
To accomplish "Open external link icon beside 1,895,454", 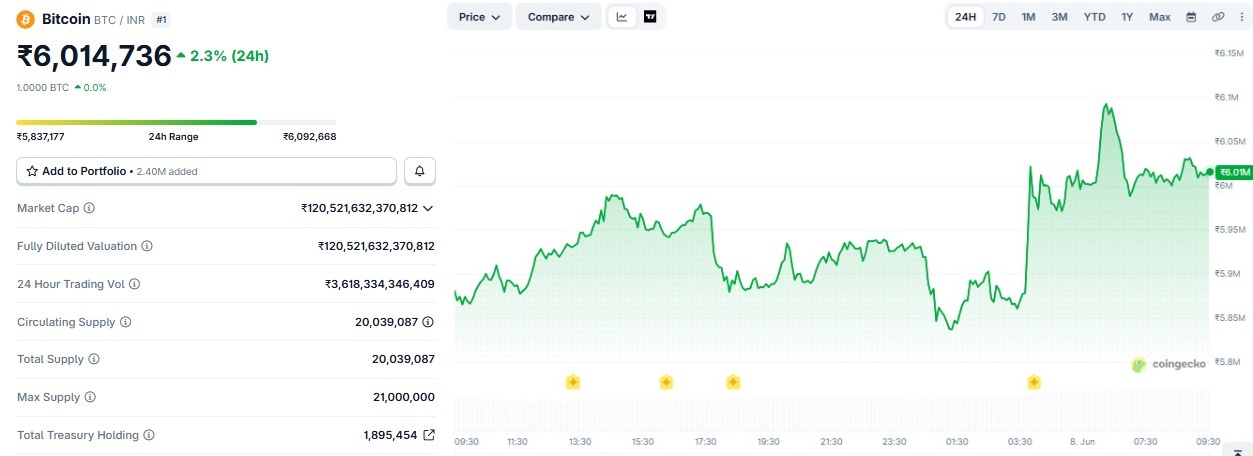I will point(429,435).
